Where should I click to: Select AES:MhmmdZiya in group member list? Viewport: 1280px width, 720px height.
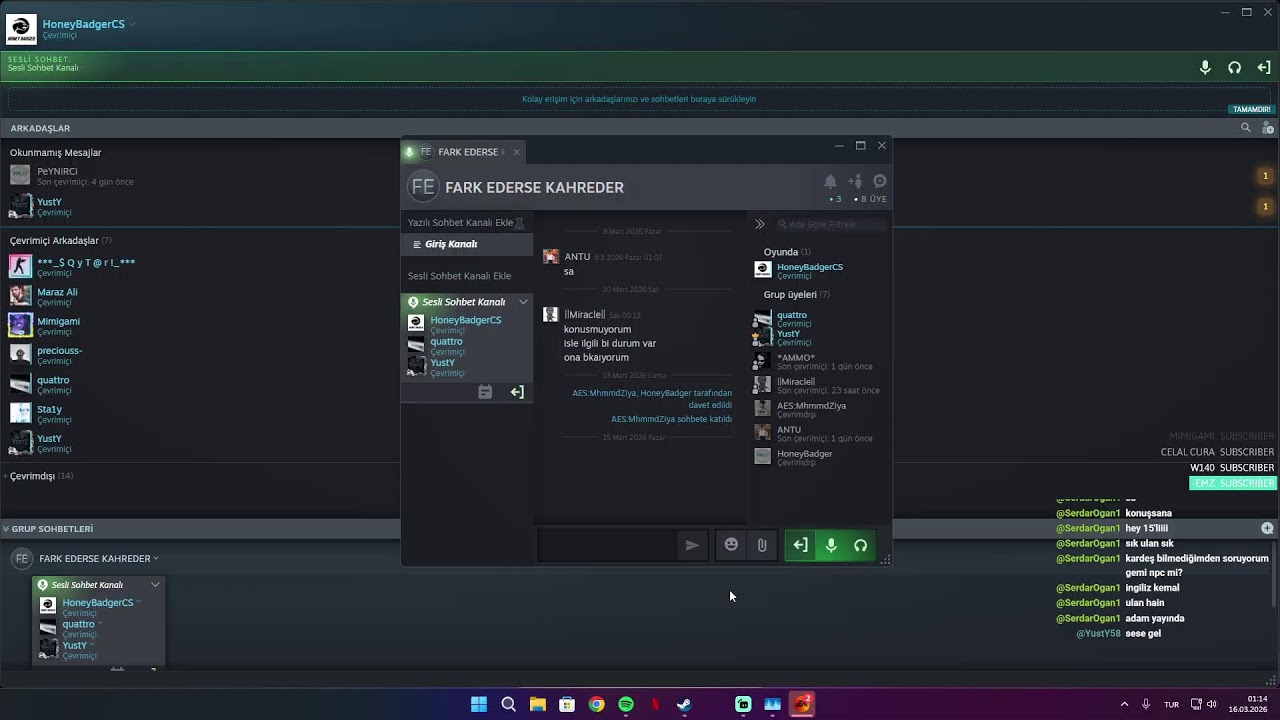coord(801,410)
